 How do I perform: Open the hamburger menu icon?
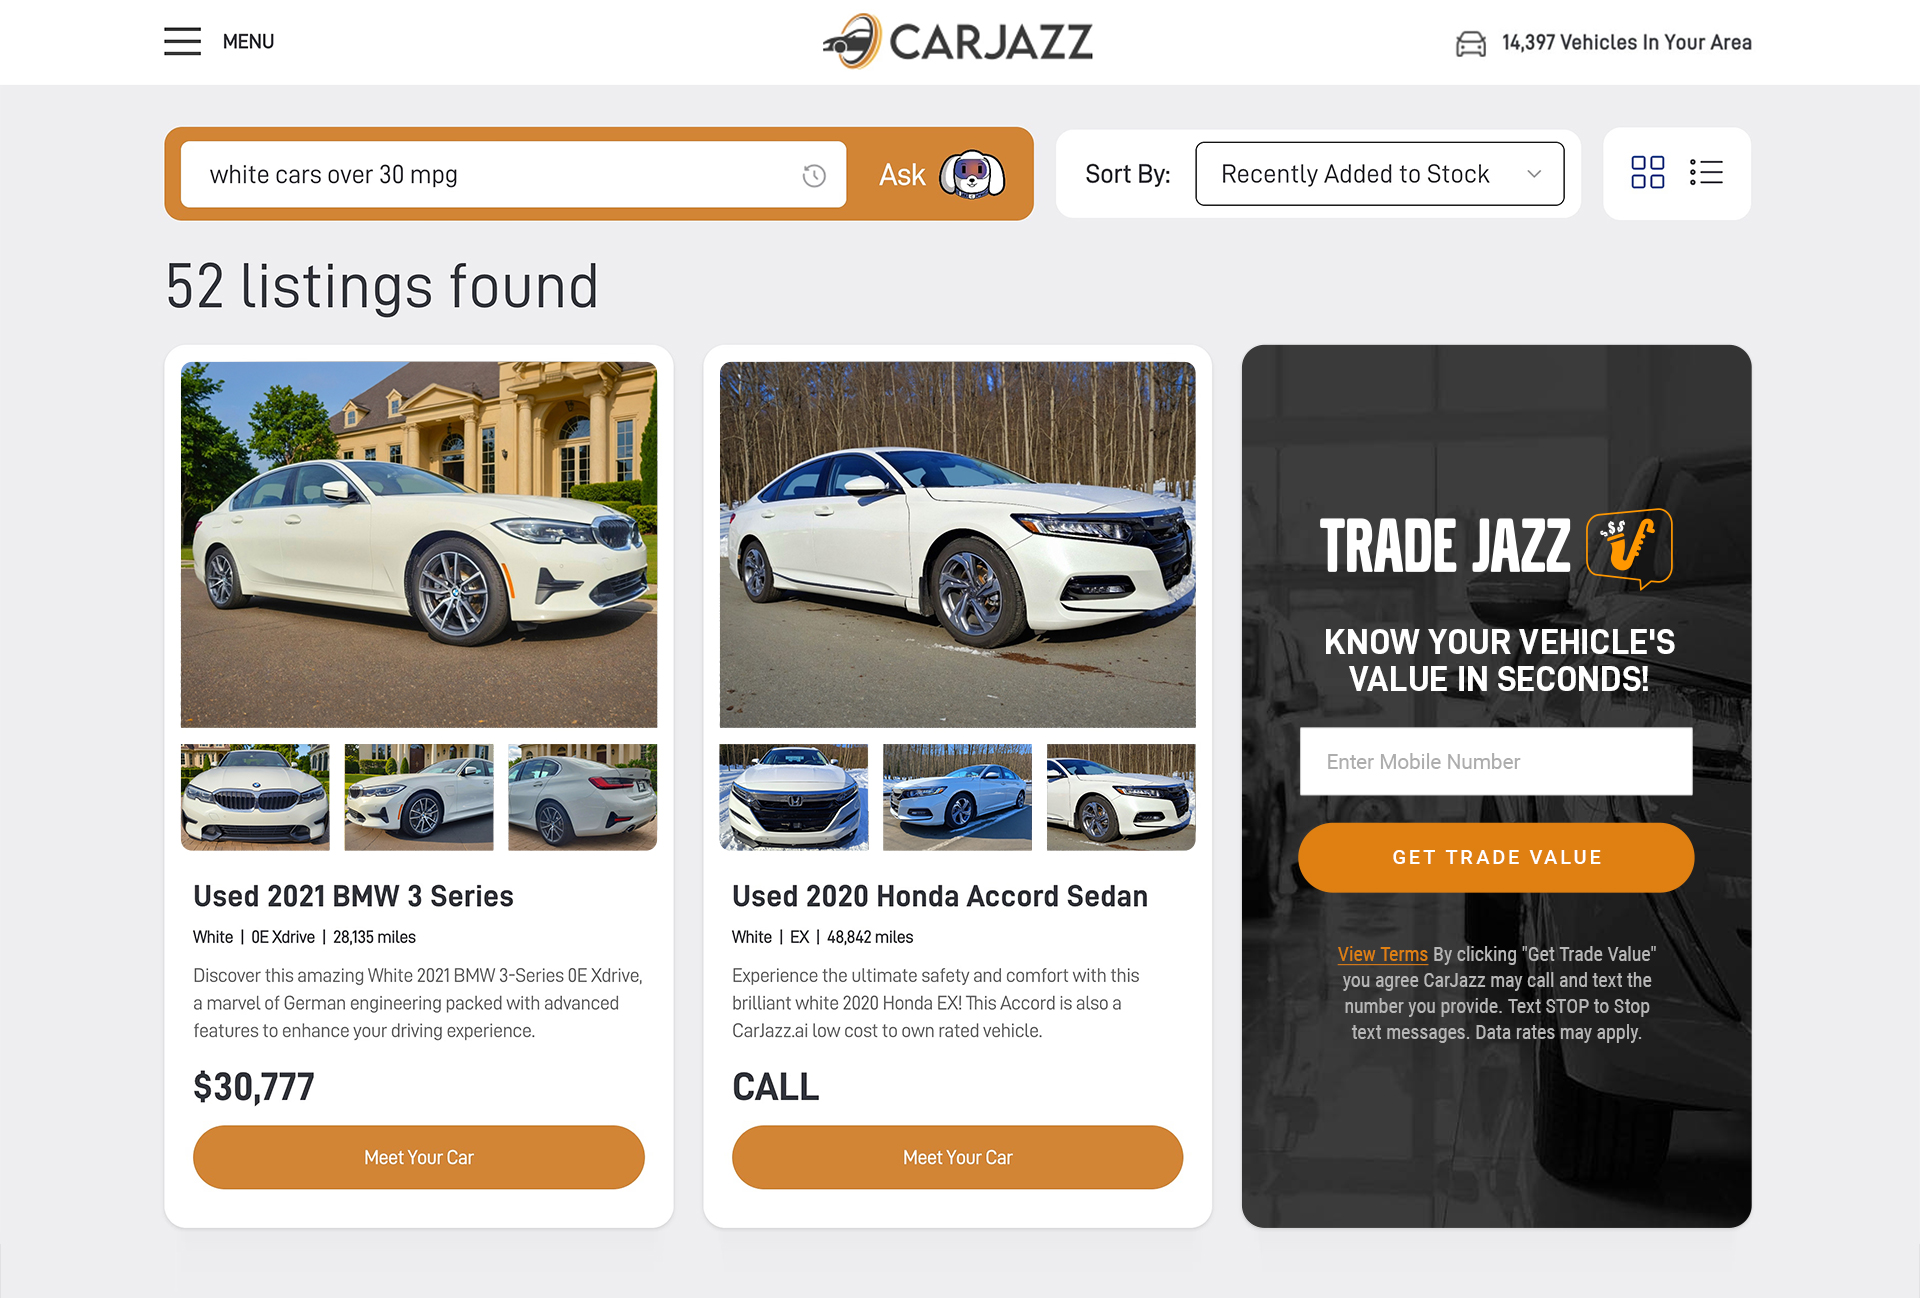[x=182, y=41]
